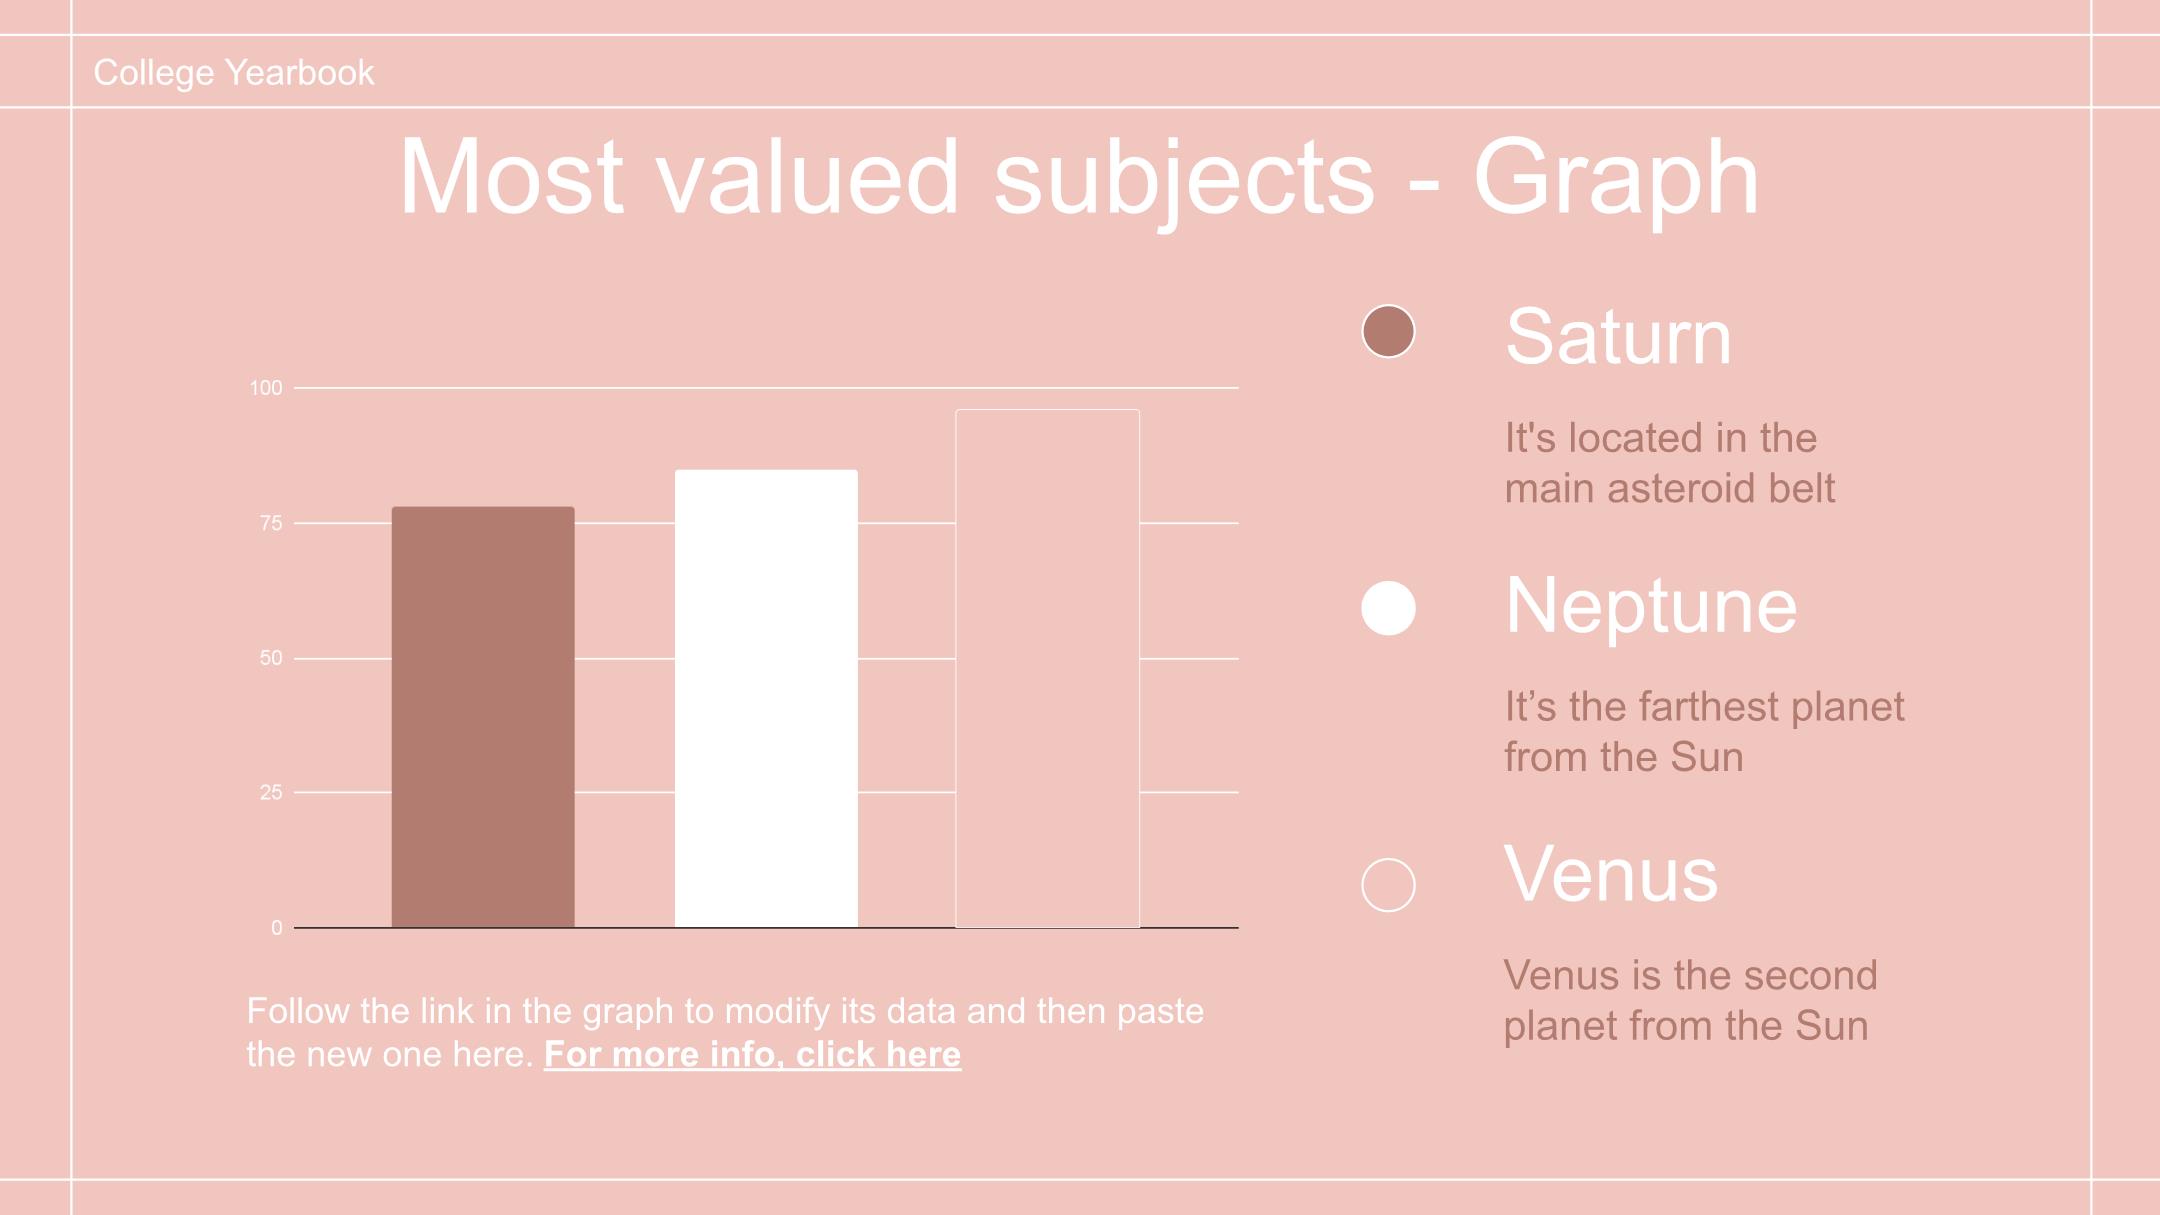The width and height of the screenshot is (2160, 1215).
Task: Click the 75 axis label
Action: click(271, 523)
